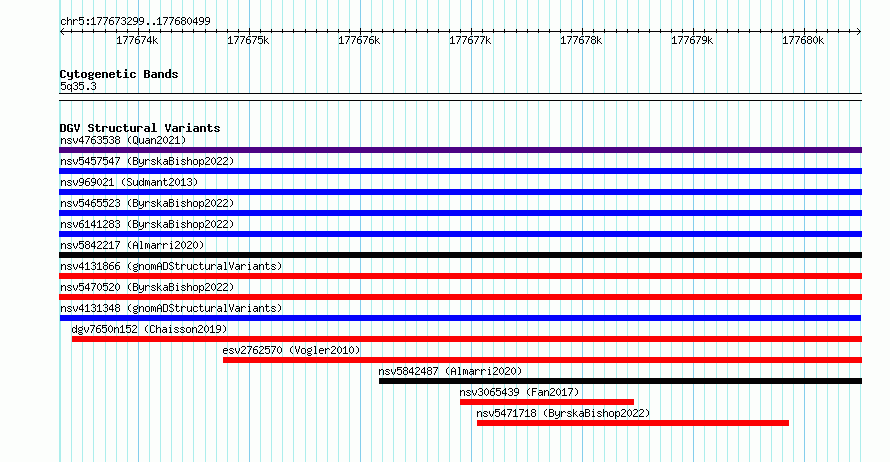Open nsv4131348 (gnomADStructuralVariants) label
This screenshot has height=462, width=890.
(x=171, y=308)
